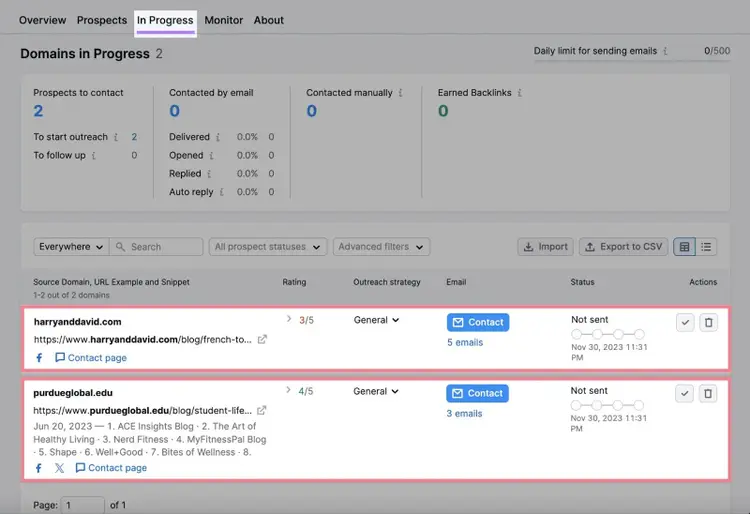Switch to table view layout icon
This screenshot has width=750, height=514.
(684, 247)
